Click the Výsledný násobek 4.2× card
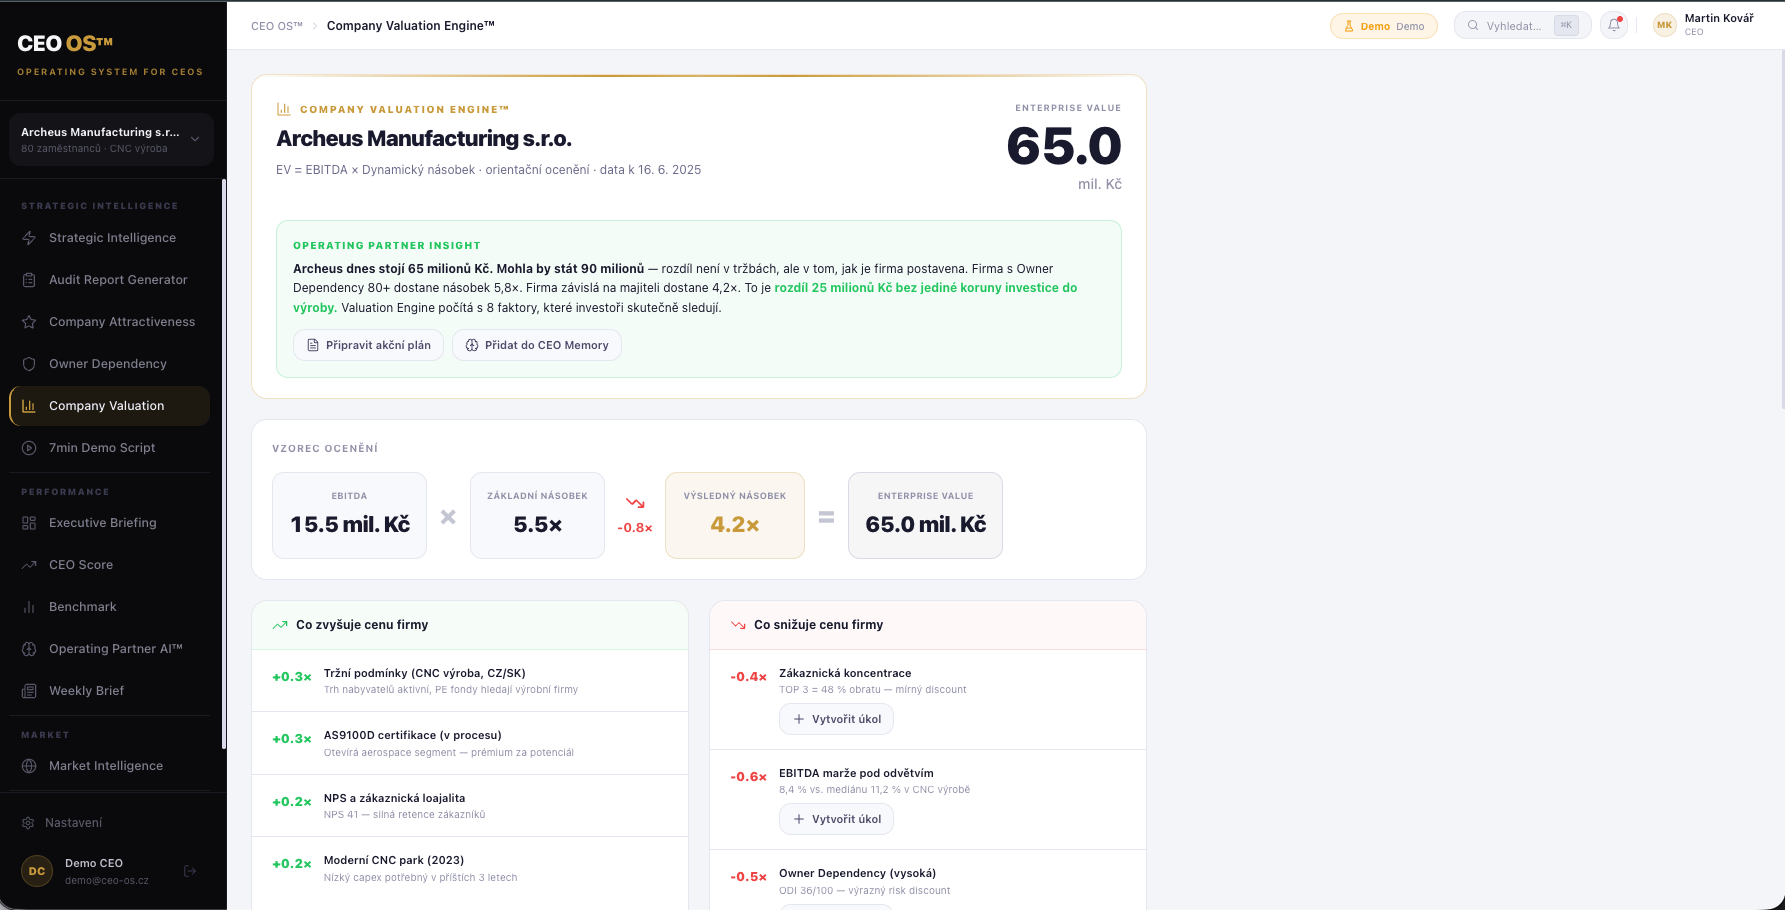Viewport: 1785px width, 910px height. 735,515
